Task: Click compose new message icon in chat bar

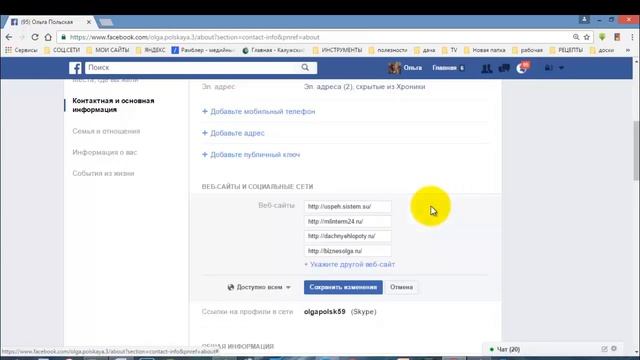Action: [604, 349]
